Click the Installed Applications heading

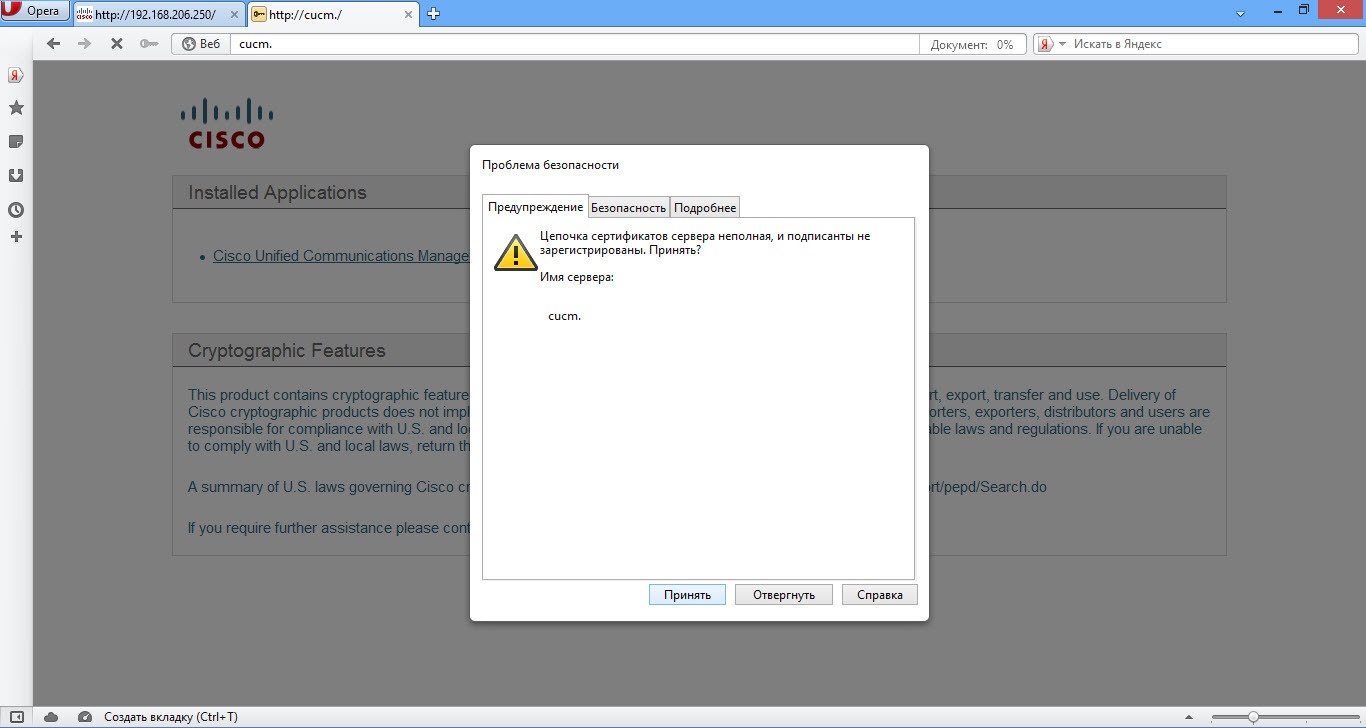pos(277,193)
